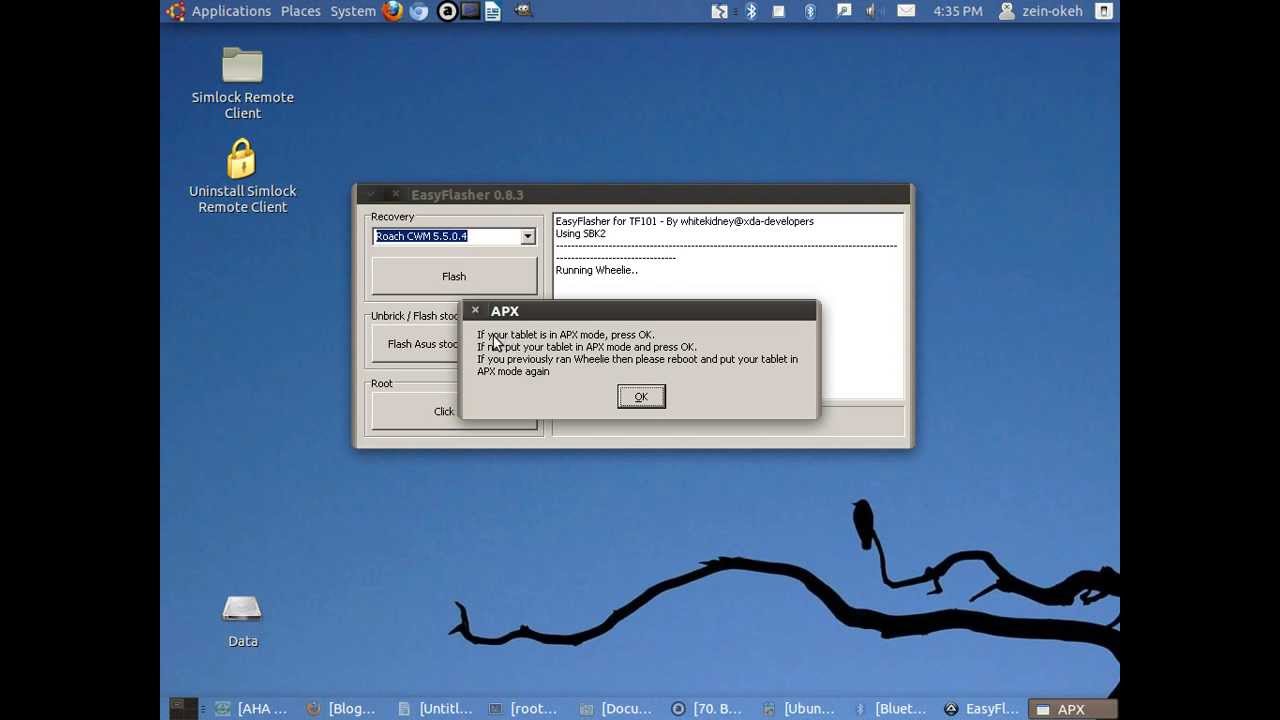Click 'Running Wheelie..' log line
Viewport: 1280px width, 720px height.
596,270
